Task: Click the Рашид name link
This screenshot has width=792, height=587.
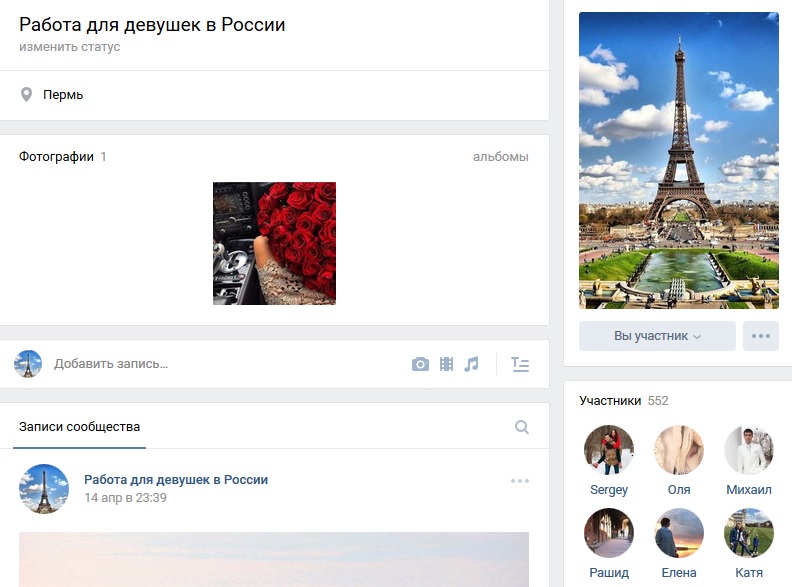Action: click(609, 573)
